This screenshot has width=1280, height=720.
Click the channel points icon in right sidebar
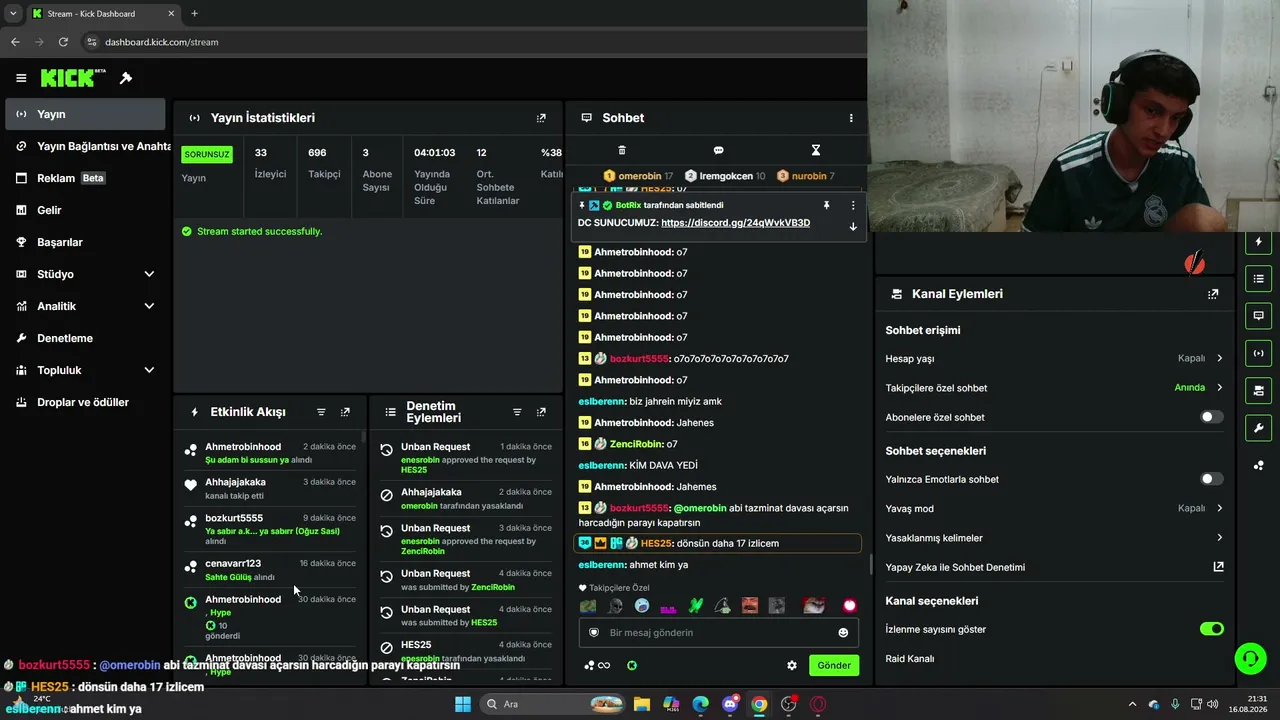pyautogui.click(x=1258, y=465)
